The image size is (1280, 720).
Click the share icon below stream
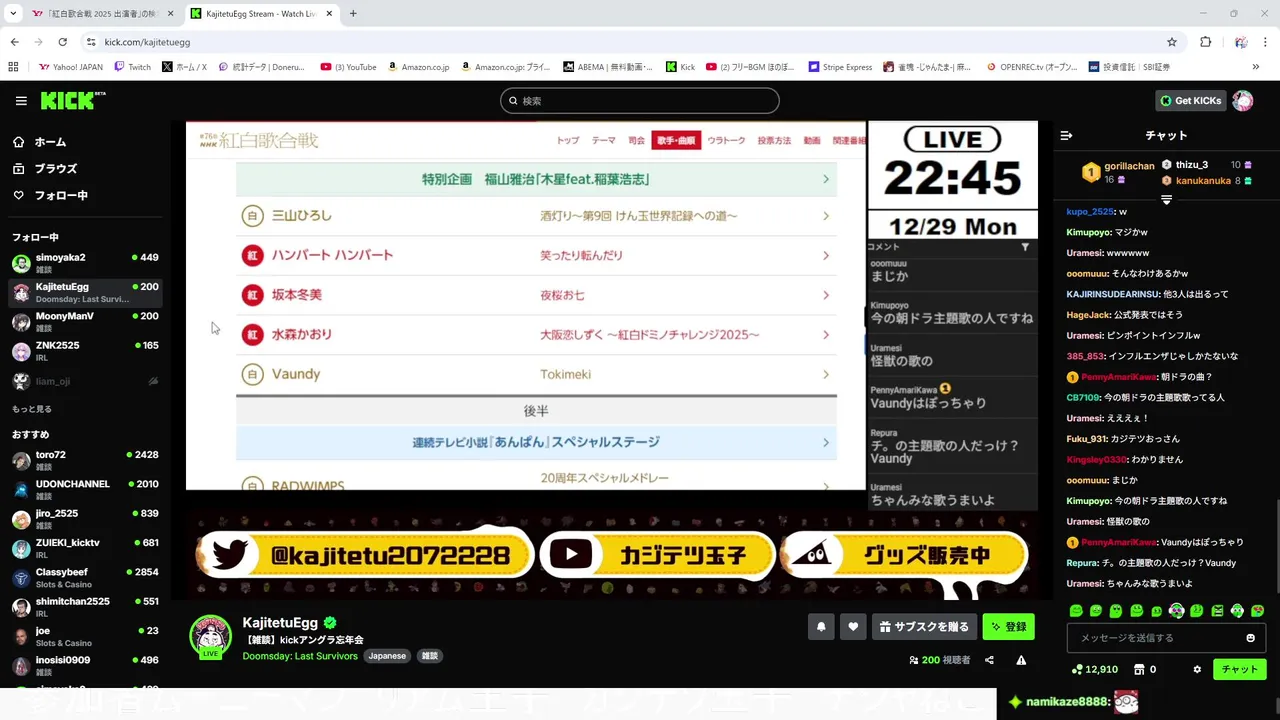click(x=989, y=660)
